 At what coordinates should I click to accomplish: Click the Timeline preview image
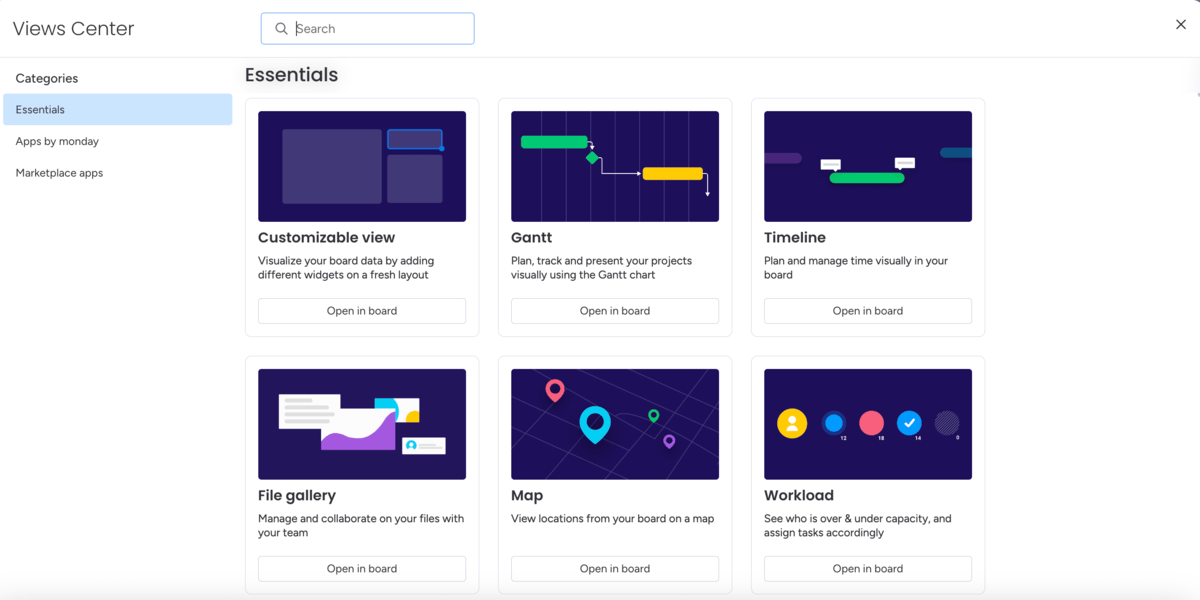(867, 166)
